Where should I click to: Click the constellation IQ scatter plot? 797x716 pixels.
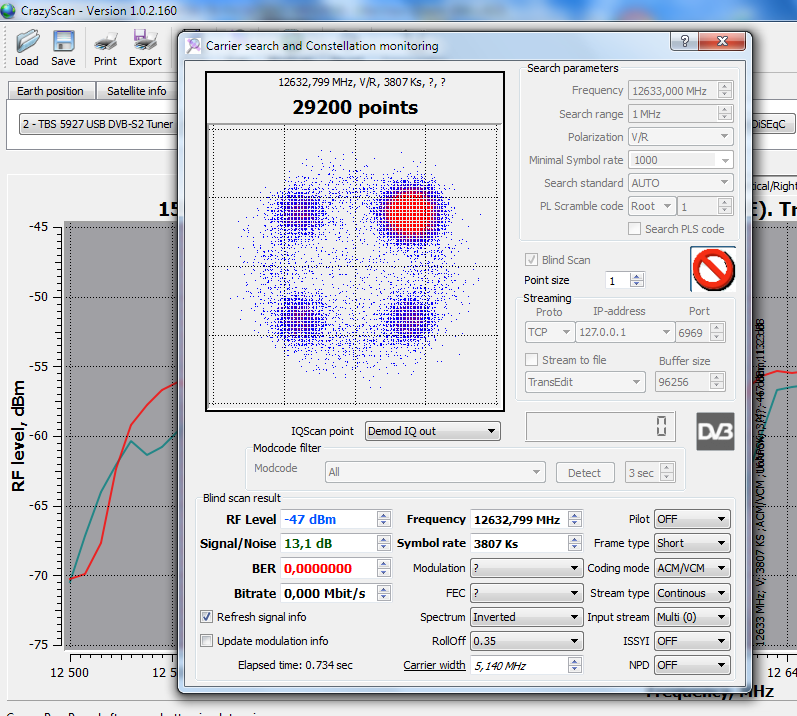(355, 266)
